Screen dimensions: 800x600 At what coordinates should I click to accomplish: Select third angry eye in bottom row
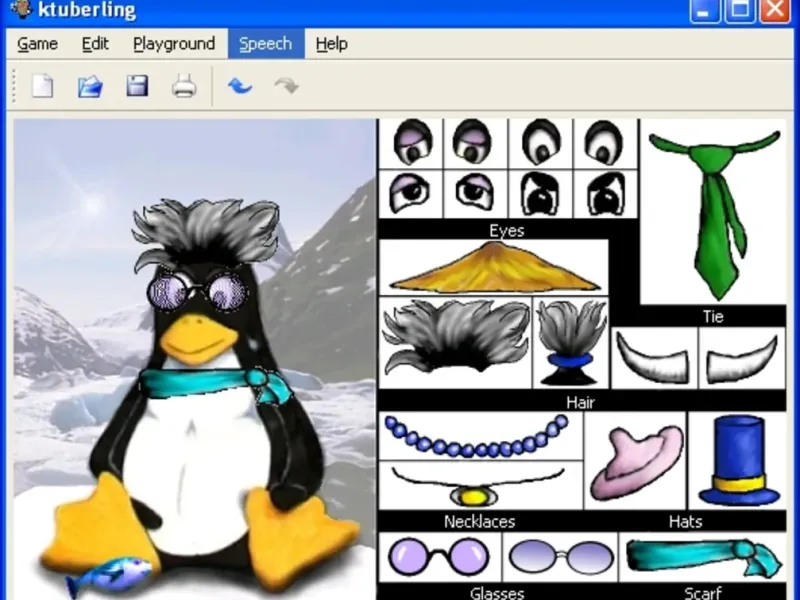(540, 194)
